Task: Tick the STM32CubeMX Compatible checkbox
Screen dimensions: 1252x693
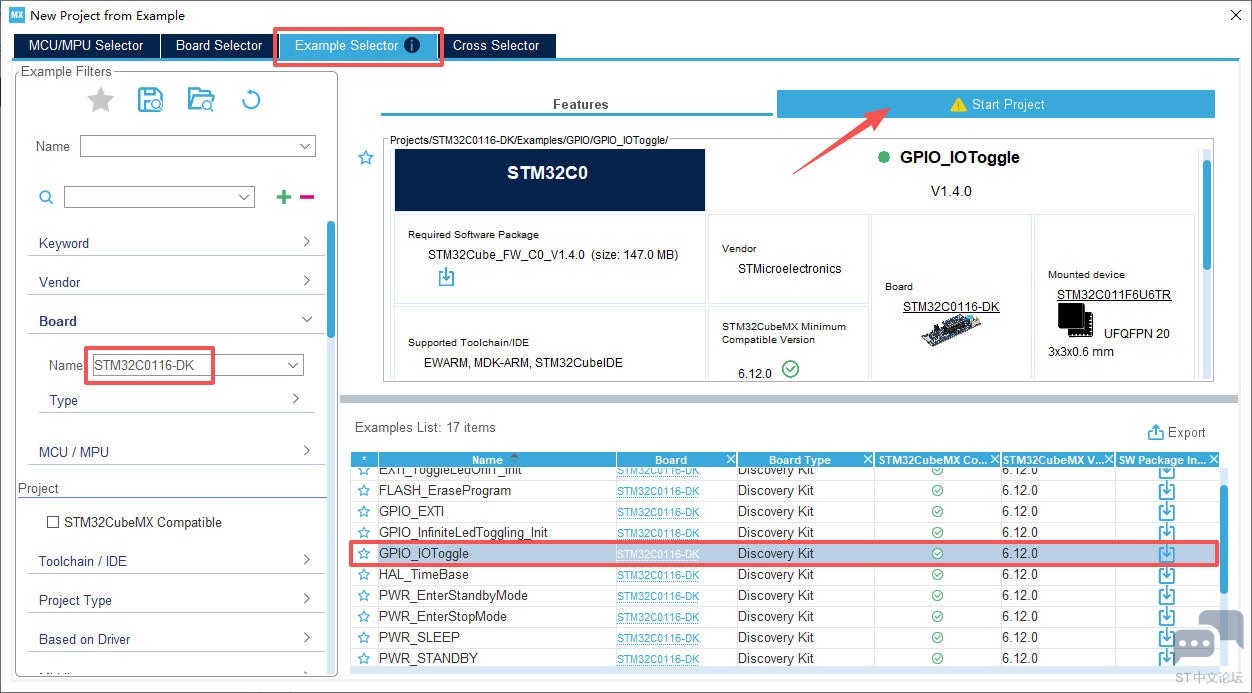Action: coord(53,522)
